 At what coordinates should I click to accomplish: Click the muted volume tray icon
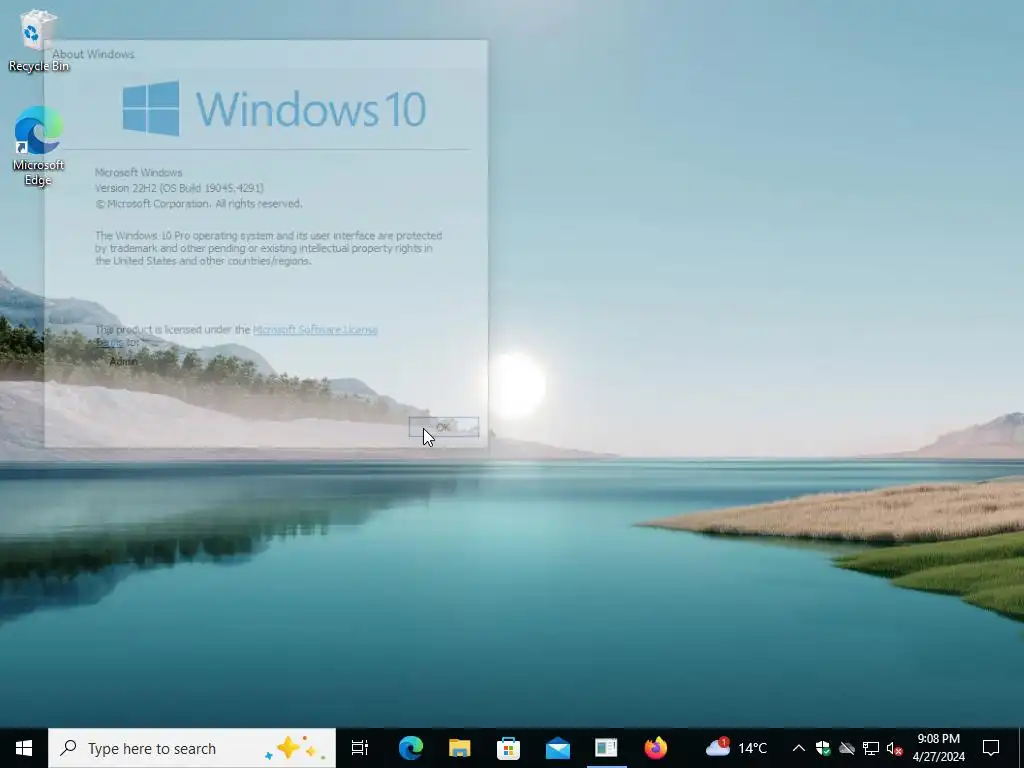coord(894,748)
